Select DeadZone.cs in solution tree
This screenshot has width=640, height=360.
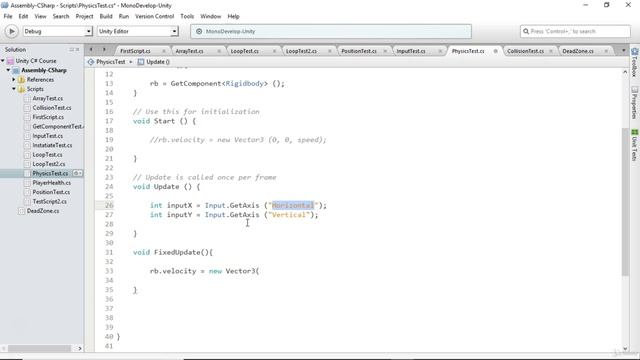tap(43, 211)
